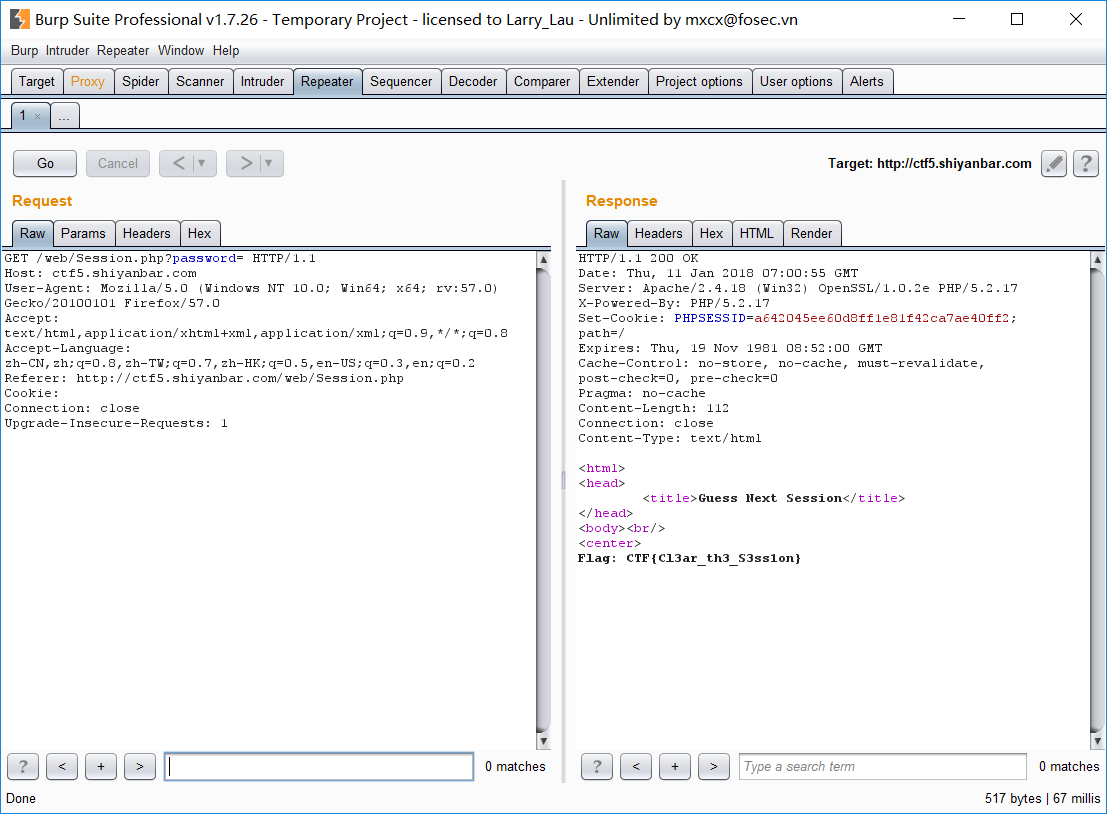Switch to the Sequencer tab
Viewport: 1107px width, 814px height.
pos(401,82)
